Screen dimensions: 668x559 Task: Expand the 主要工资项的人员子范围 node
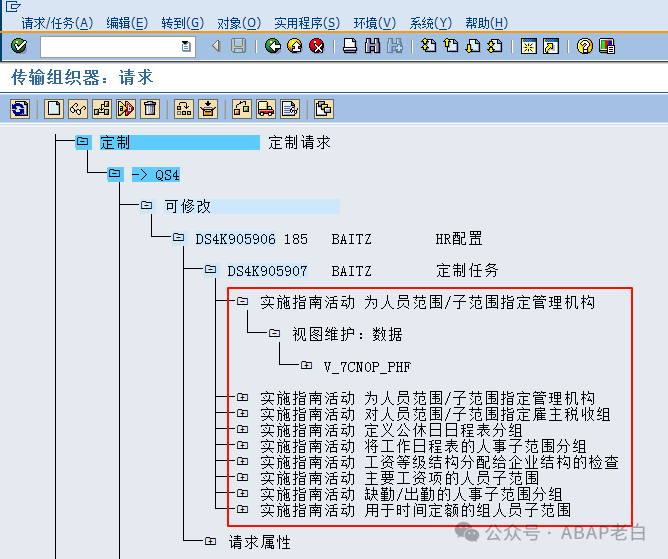tap(242, 477)
